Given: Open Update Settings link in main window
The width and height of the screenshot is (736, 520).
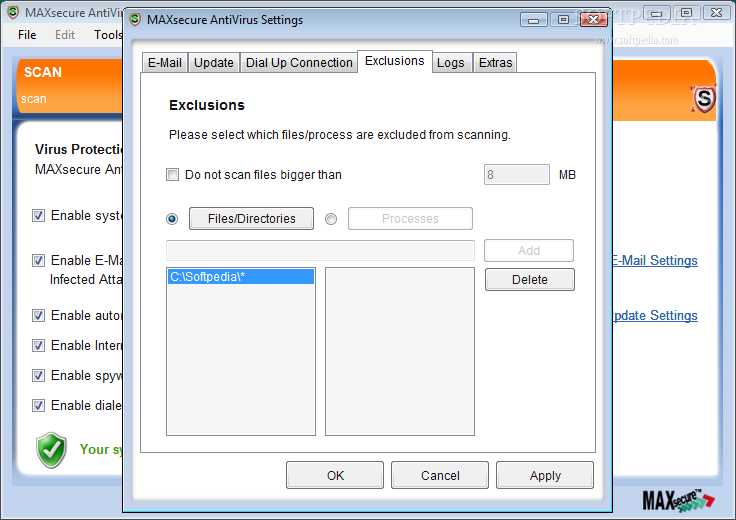Looking at the screenshot, I should [655, 315].
